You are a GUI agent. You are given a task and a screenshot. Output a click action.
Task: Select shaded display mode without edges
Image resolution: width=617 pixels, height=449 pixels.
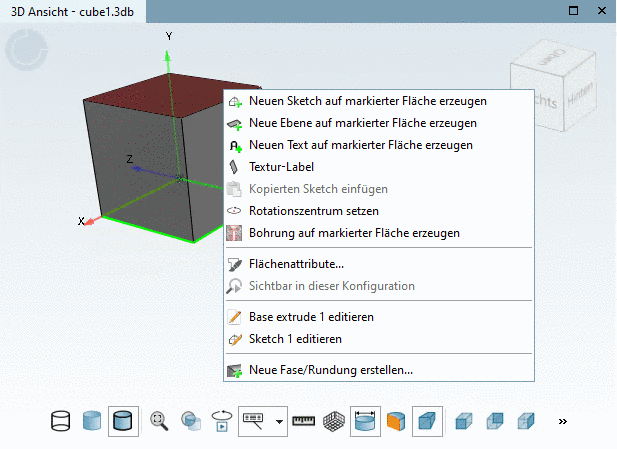pos(92,421)
